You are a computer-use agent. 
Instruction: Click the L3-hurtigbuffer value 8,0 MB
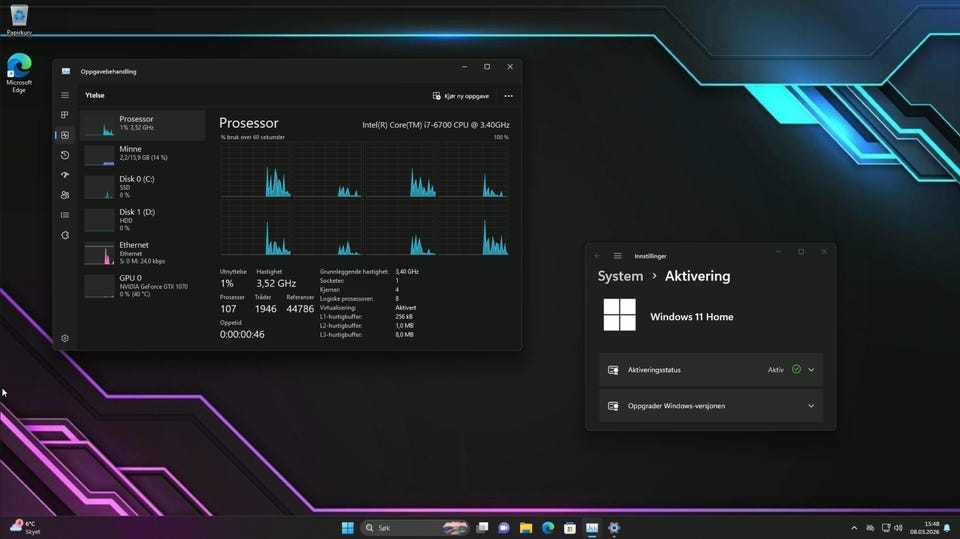pyautogui.click(x=404, y=334)
